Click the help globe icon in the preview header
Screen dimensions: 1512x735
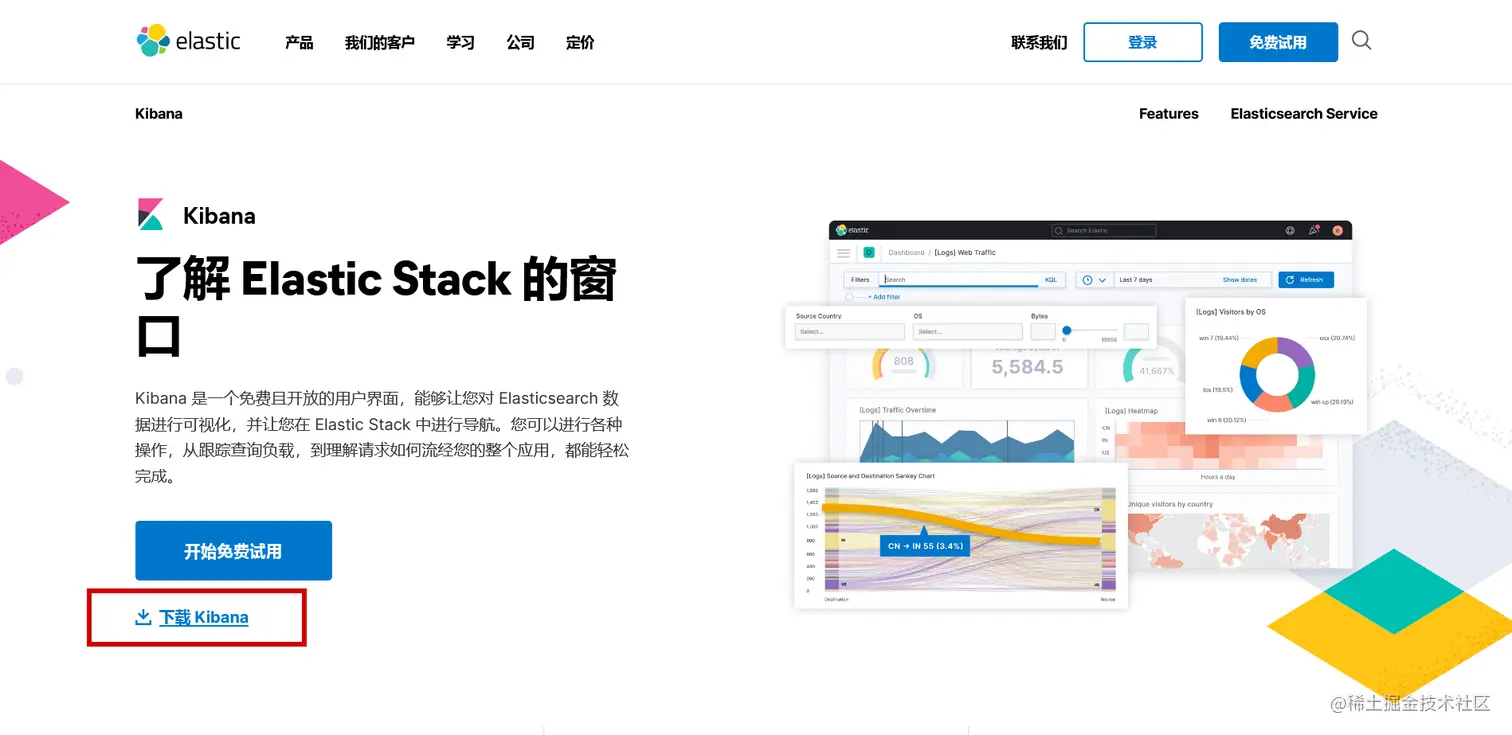coord(1290,230)
